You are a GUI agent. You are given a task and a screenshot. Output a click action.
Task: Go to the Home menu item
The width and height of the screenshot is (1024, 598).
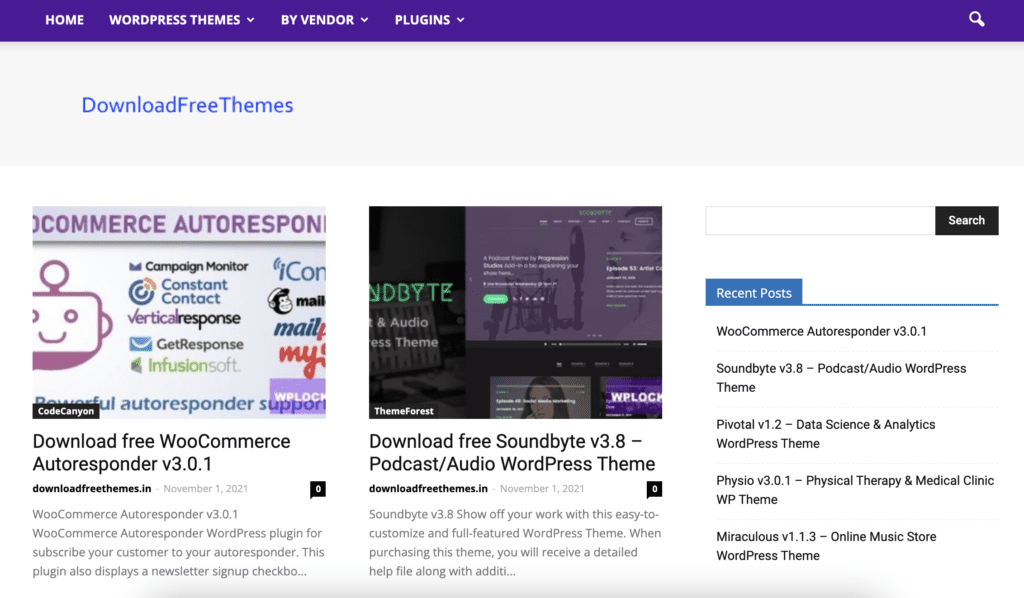point(64,20)
